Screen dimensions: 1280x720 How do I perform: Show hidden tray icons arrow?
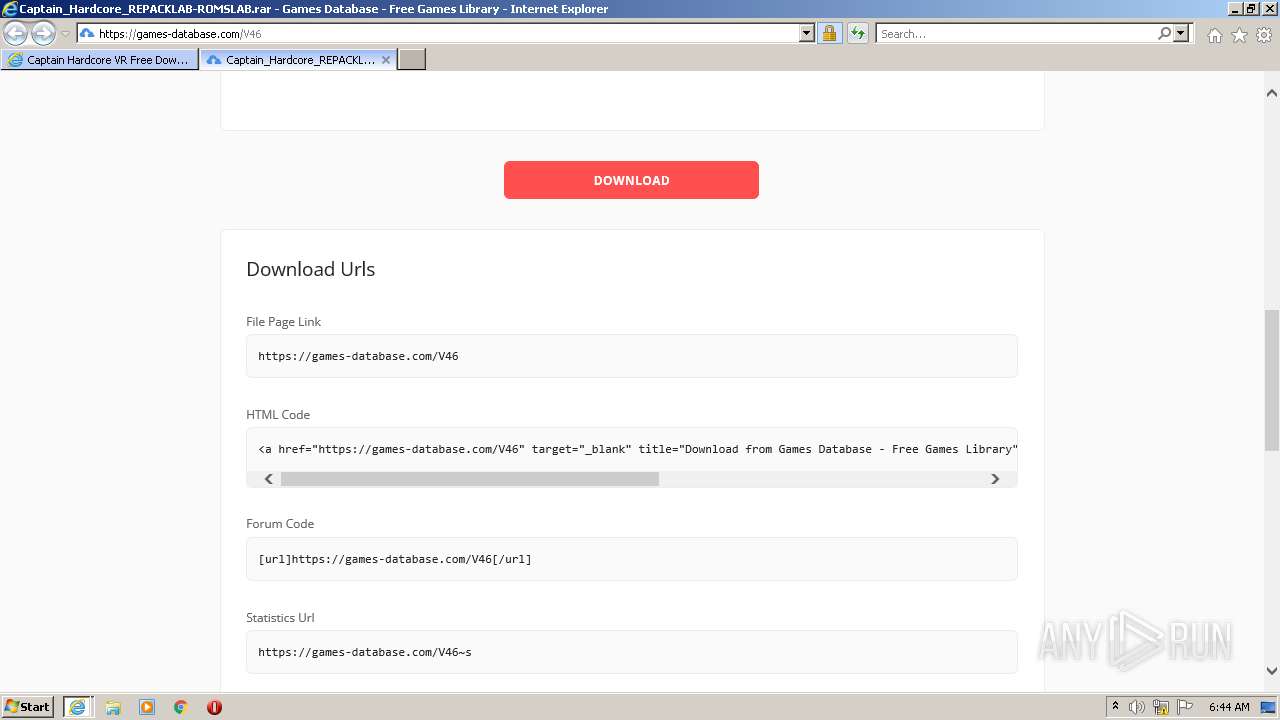[x=1115, y=707]
